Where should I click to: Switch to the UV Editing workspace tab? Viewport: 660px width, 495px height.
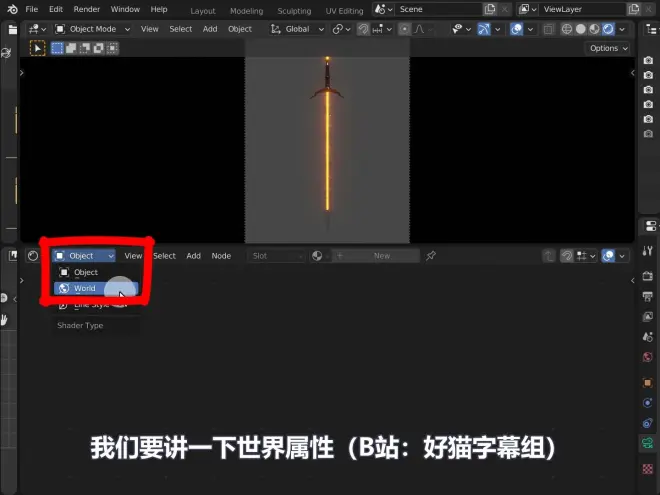pyautogui.click(x=344, y=11)
